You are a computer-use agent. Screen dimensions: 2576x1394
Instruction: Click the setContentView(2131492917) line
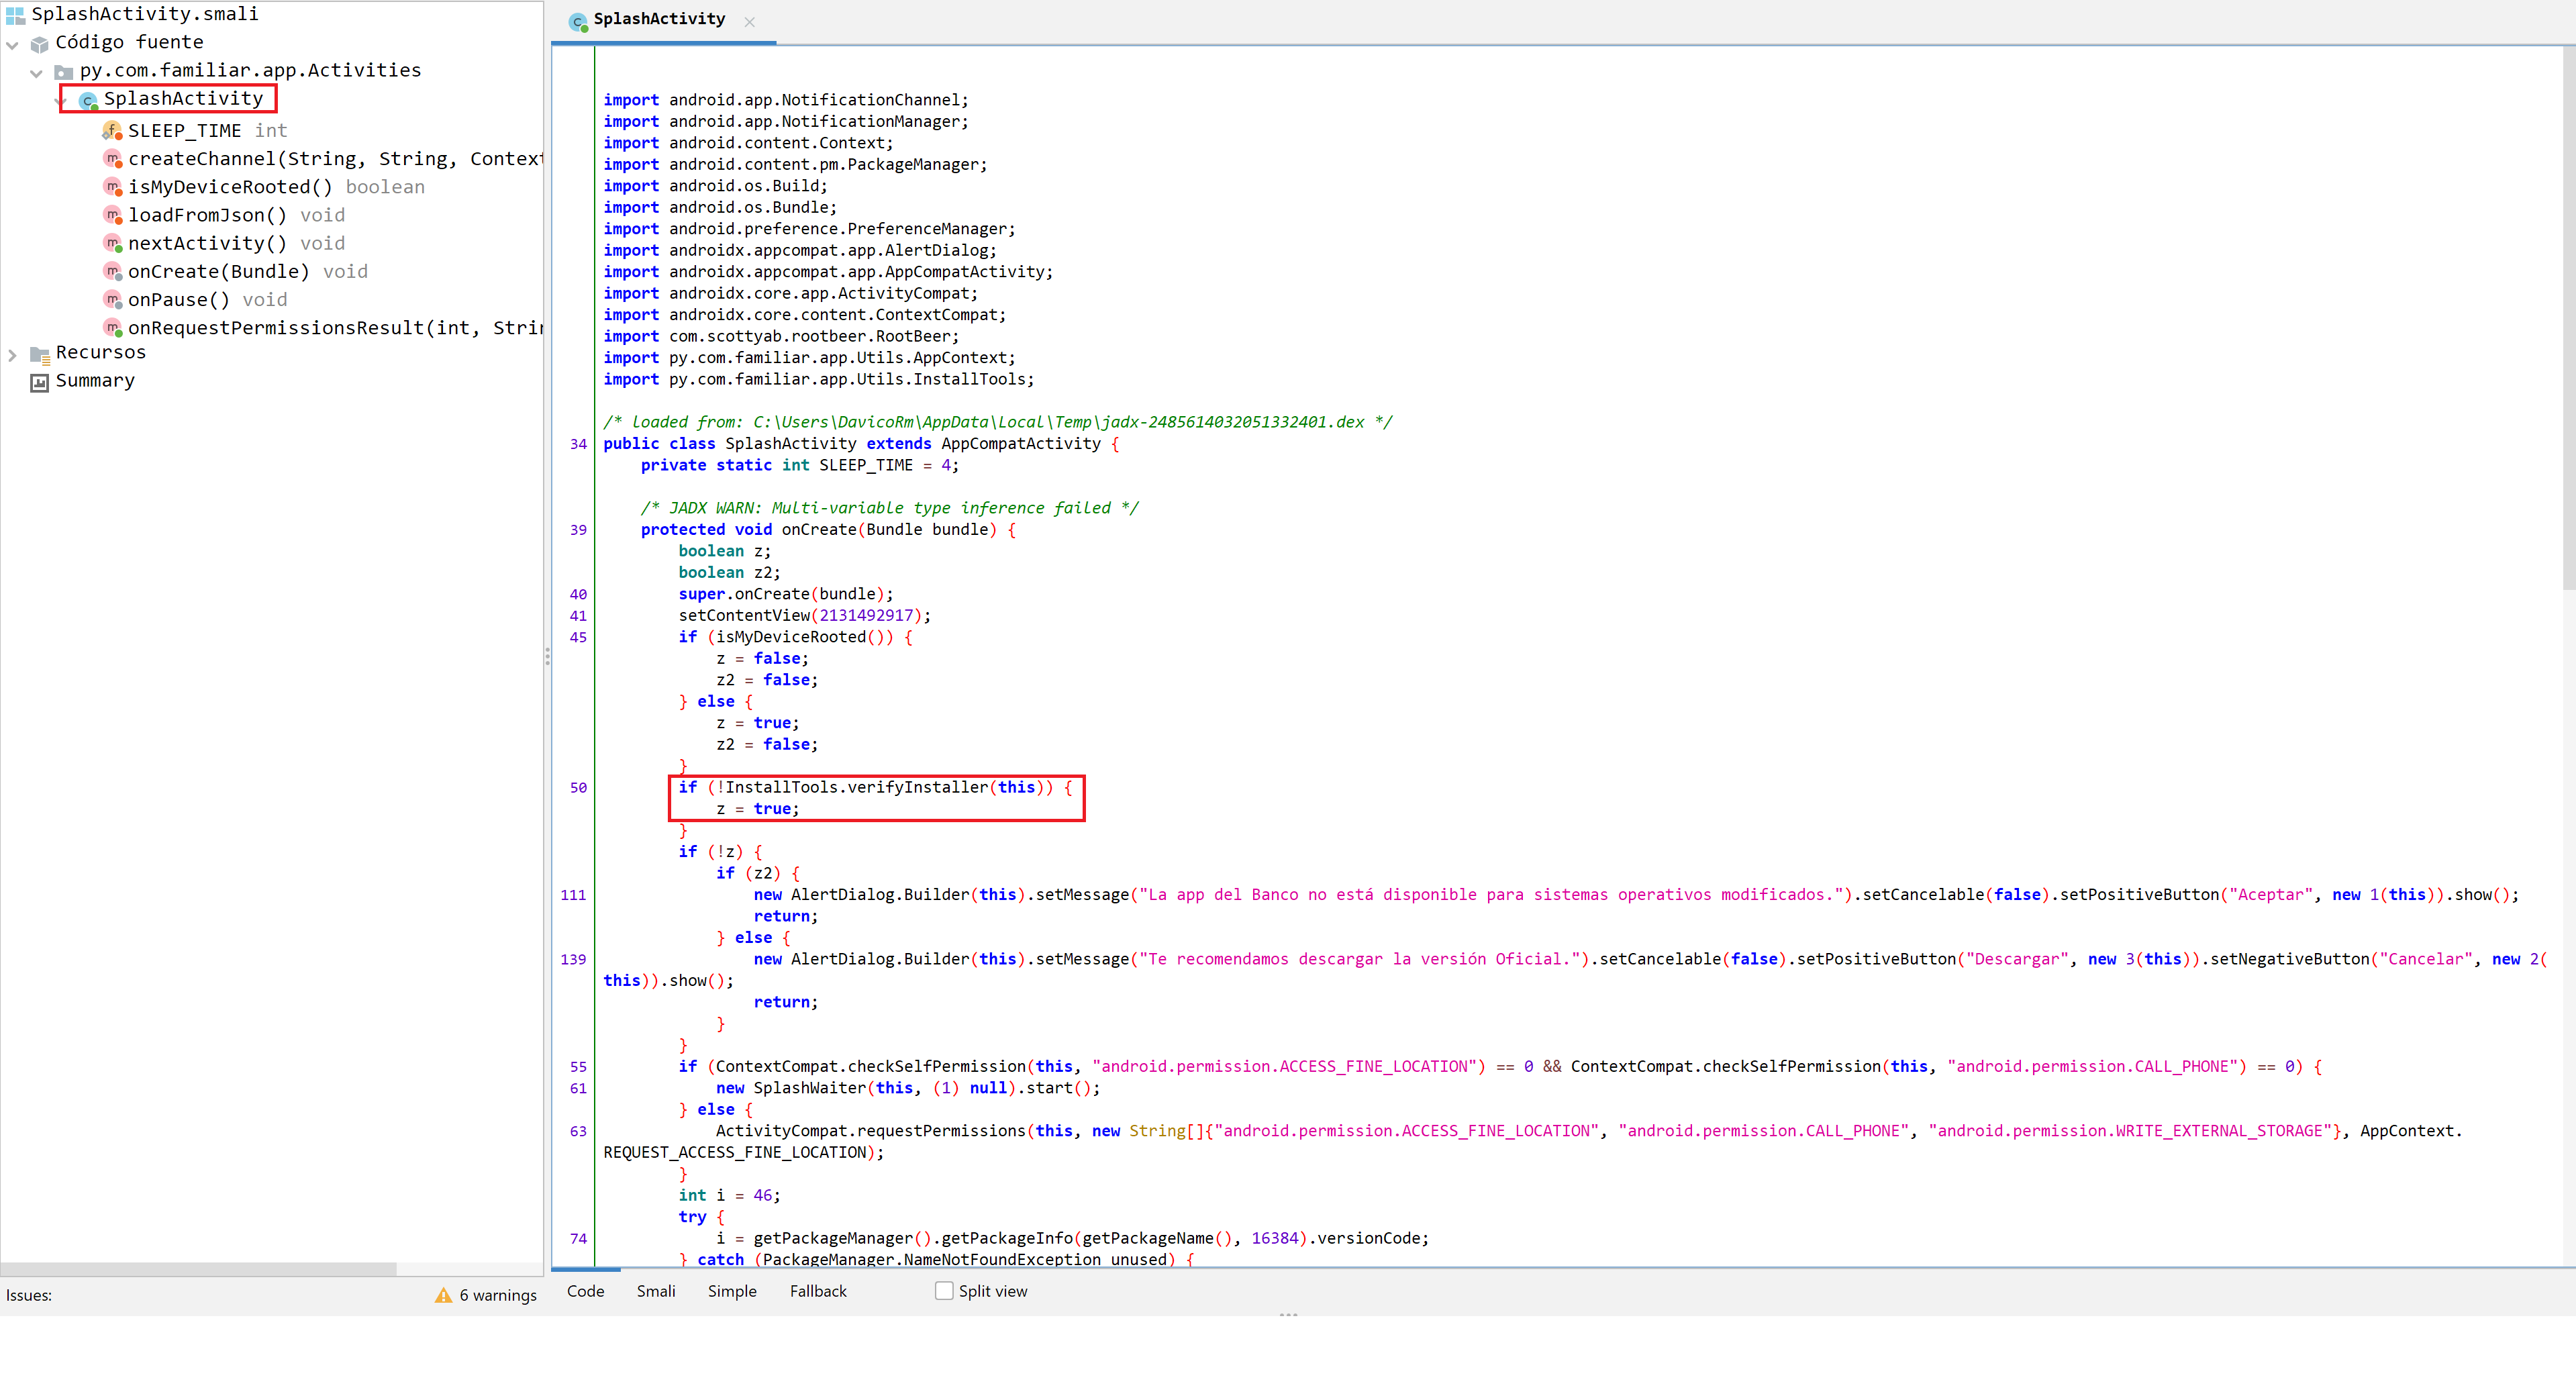pyautogui.click(x=804, y=615)
